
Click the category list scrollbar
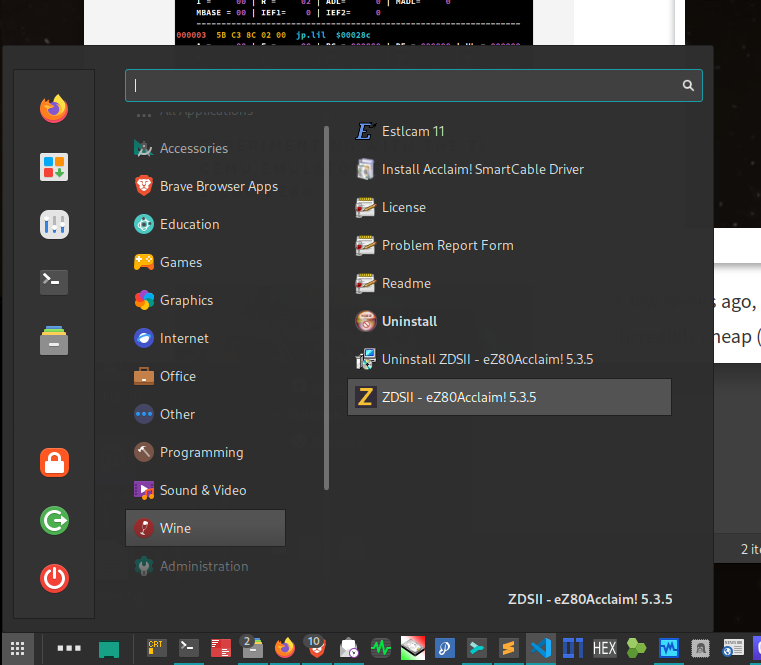[x=326, y=308]
